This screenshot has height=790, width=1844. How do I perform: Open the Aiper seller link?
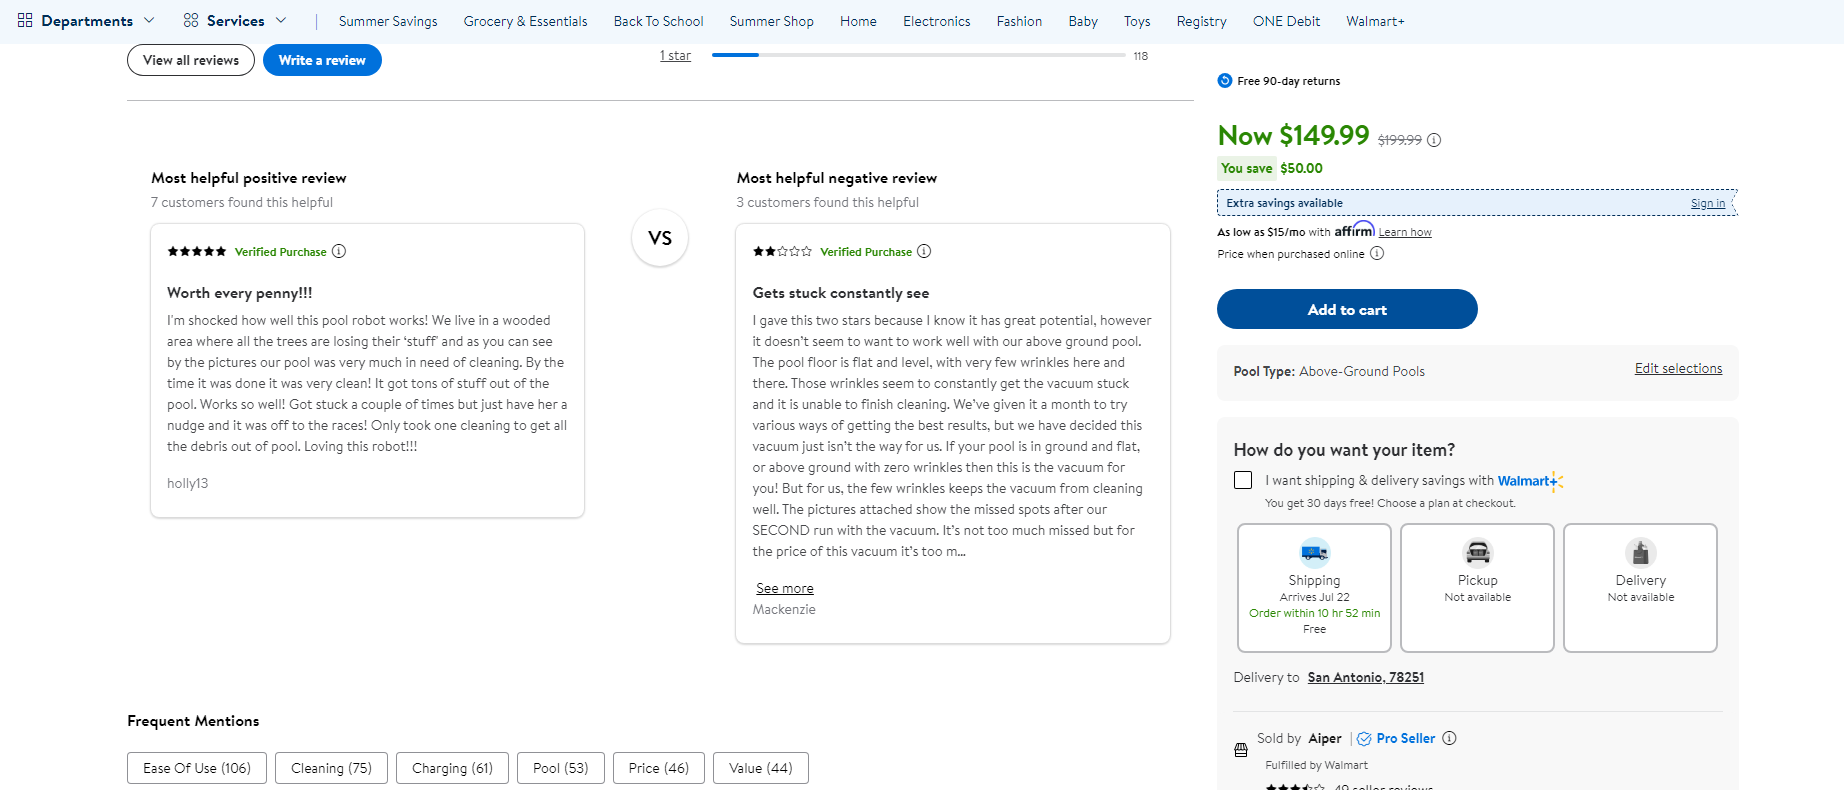tap(1325, 738)
